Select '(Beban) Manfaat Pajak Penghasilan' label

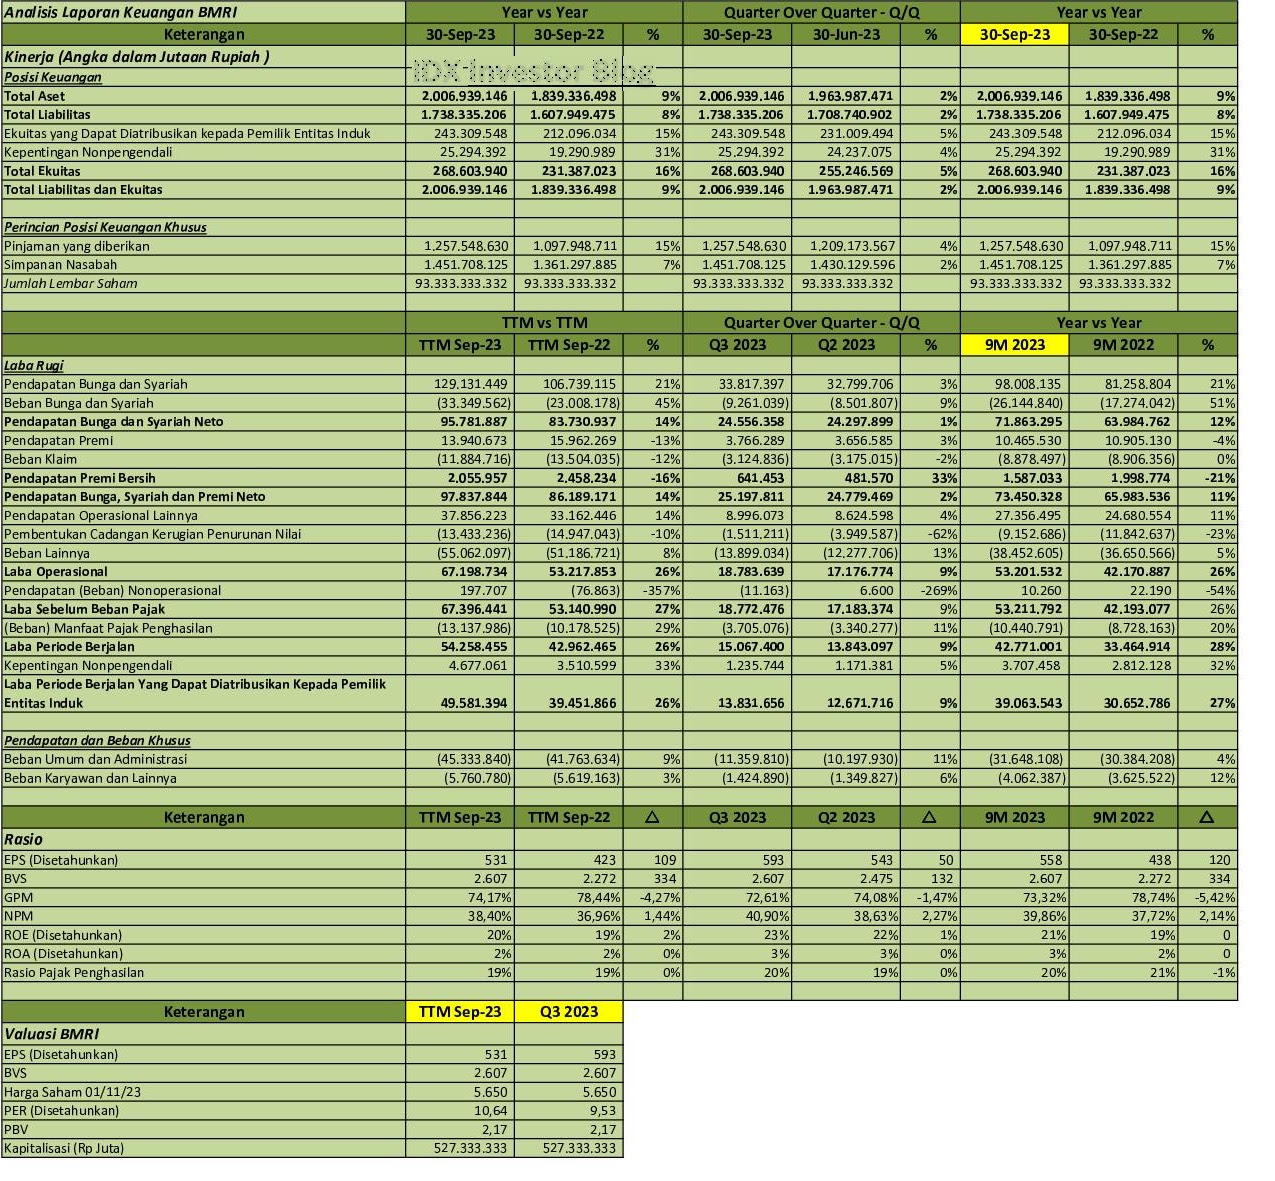coord(108,628)
